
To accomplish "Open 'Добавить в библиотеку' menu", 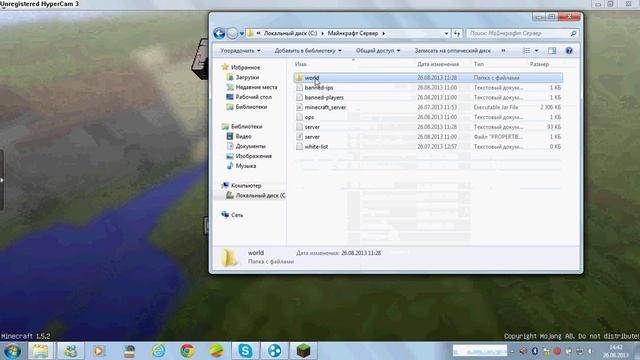I will pos(308,51).
